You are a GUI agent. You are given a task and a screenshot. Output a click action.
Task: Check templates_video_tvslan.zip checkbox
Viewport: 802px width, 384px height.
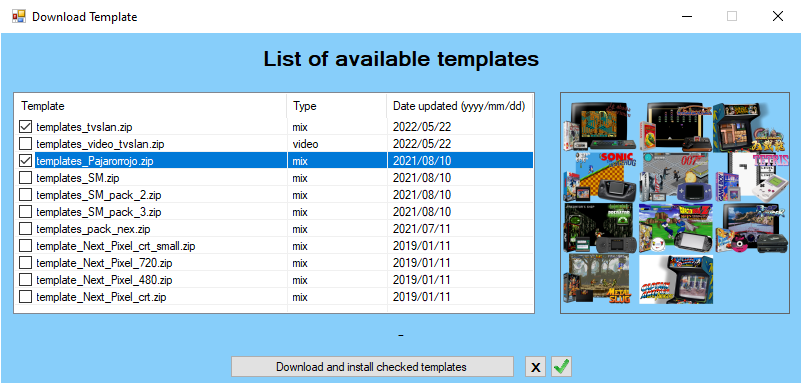tap(25, 144)
